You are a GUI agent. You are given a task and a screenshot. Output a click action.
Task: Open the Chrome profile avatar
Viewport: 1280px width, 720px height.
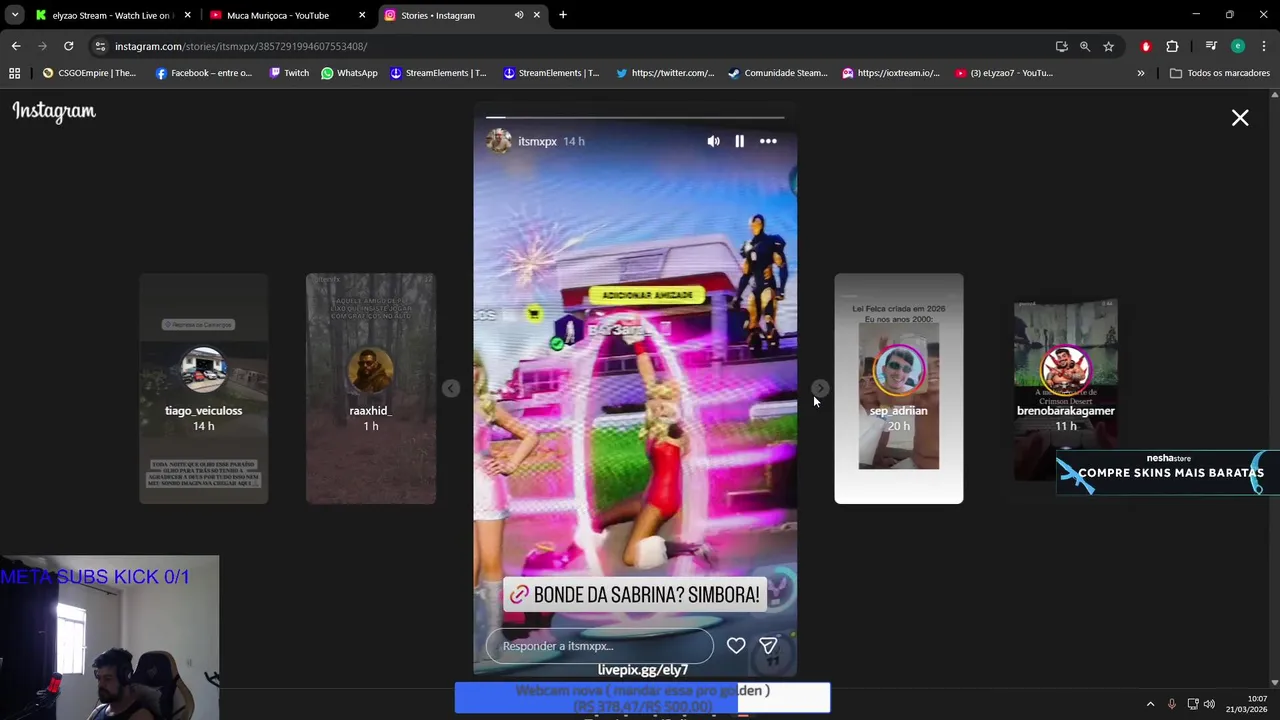(1238, 46)
